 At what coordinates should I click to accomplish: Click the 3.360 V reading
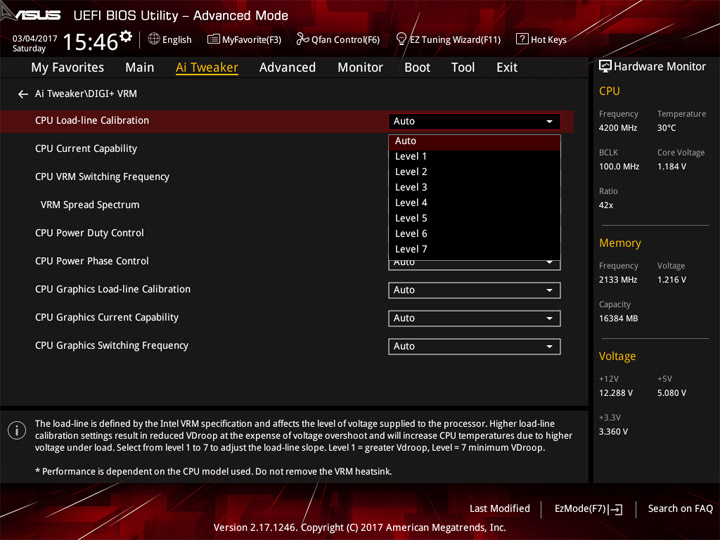613,432
